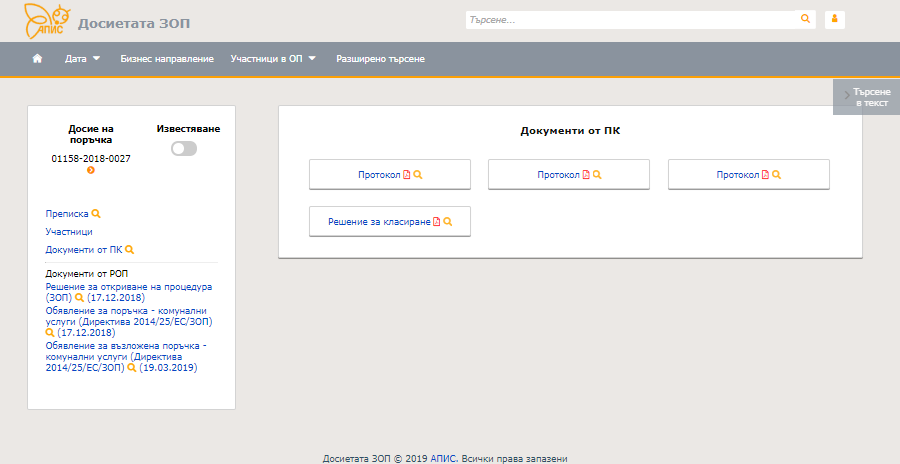Click the orange arrow icon under 01158-2018-0027
The height and width of the screenshot is (464, 900).
[x=91, y=171]
